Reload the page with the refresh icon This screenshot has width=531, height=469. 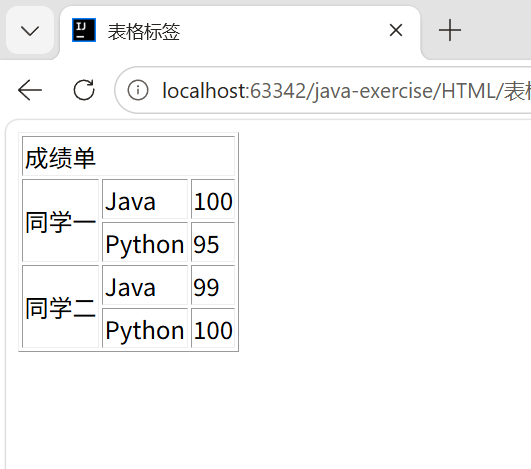[x=84, y=90]
